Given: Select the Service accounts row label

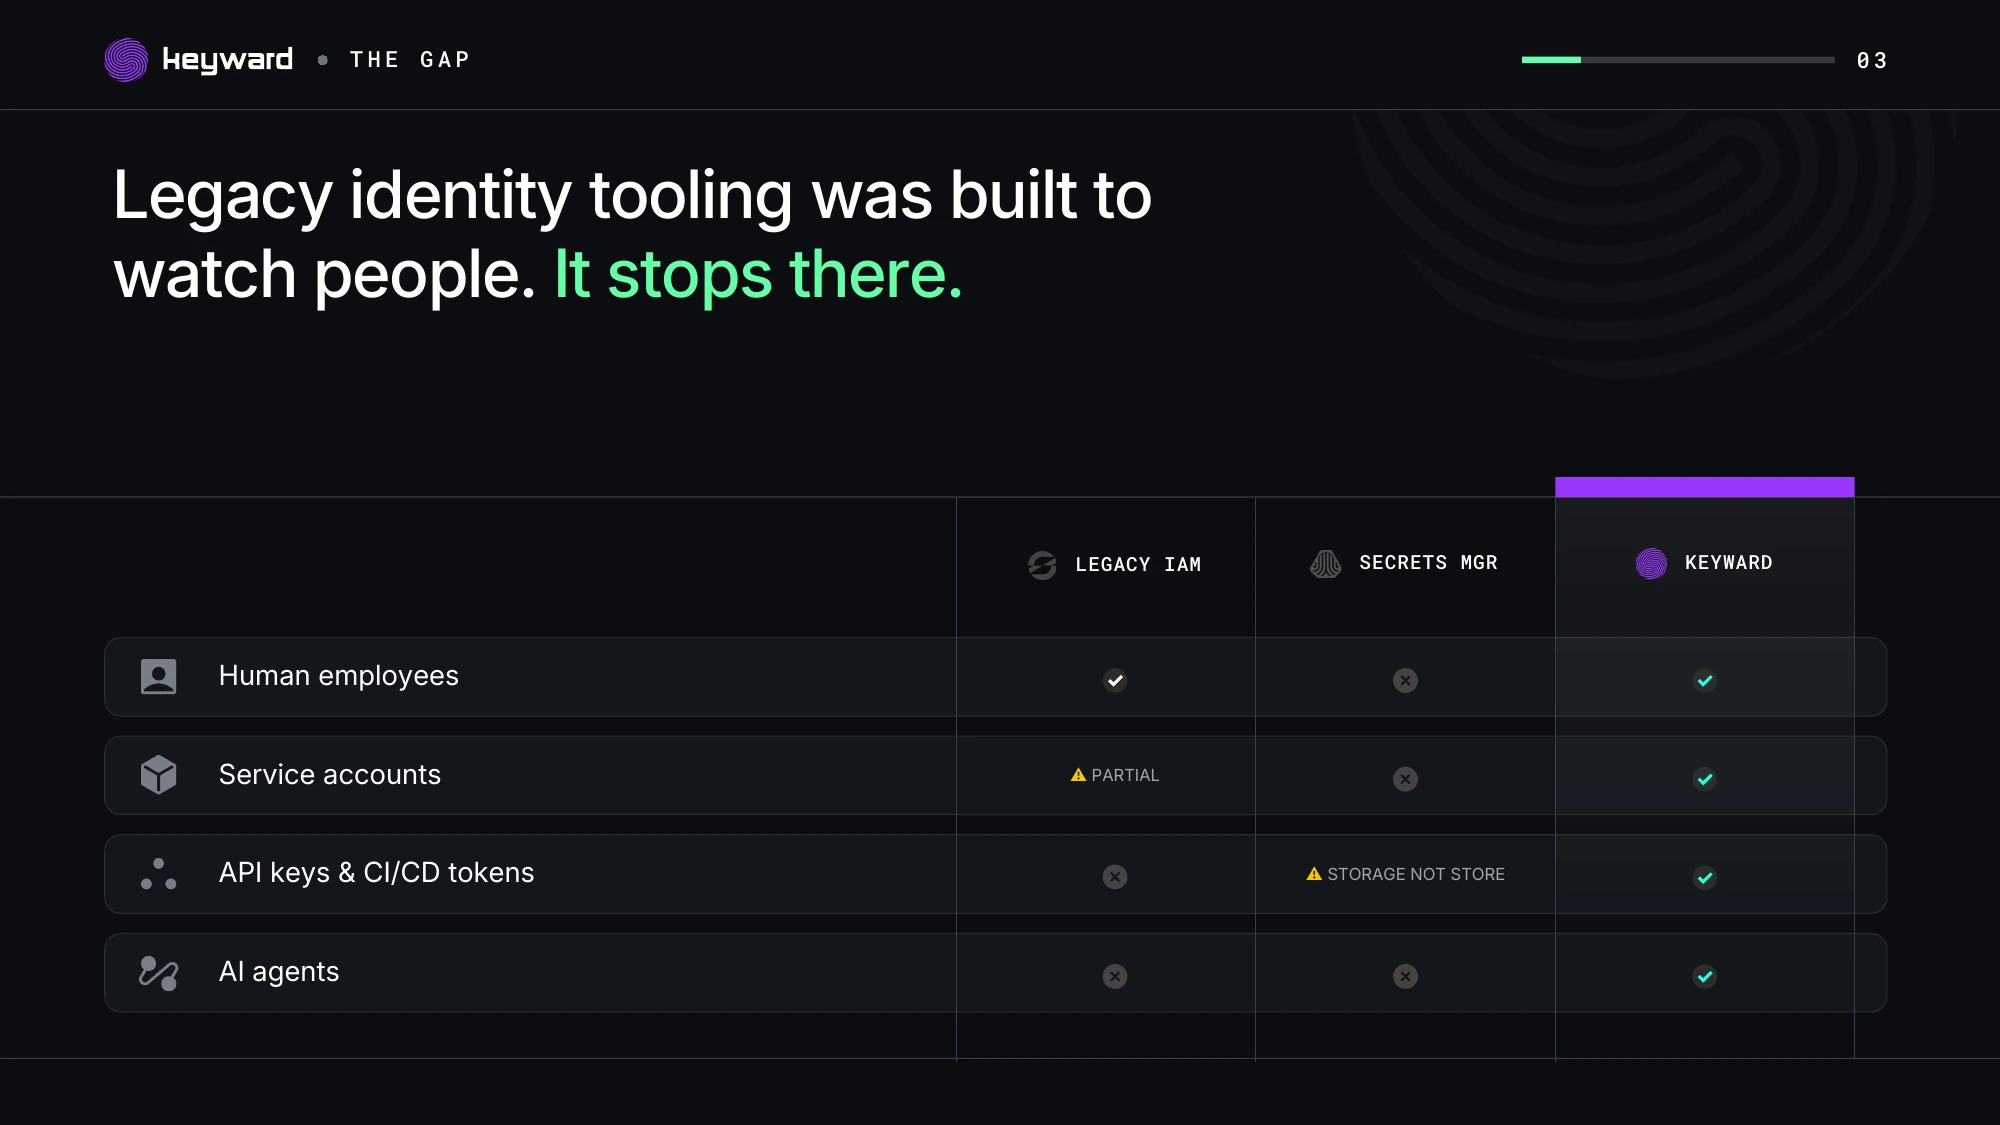Looking at the screenshot, I should tap(330, 775).
